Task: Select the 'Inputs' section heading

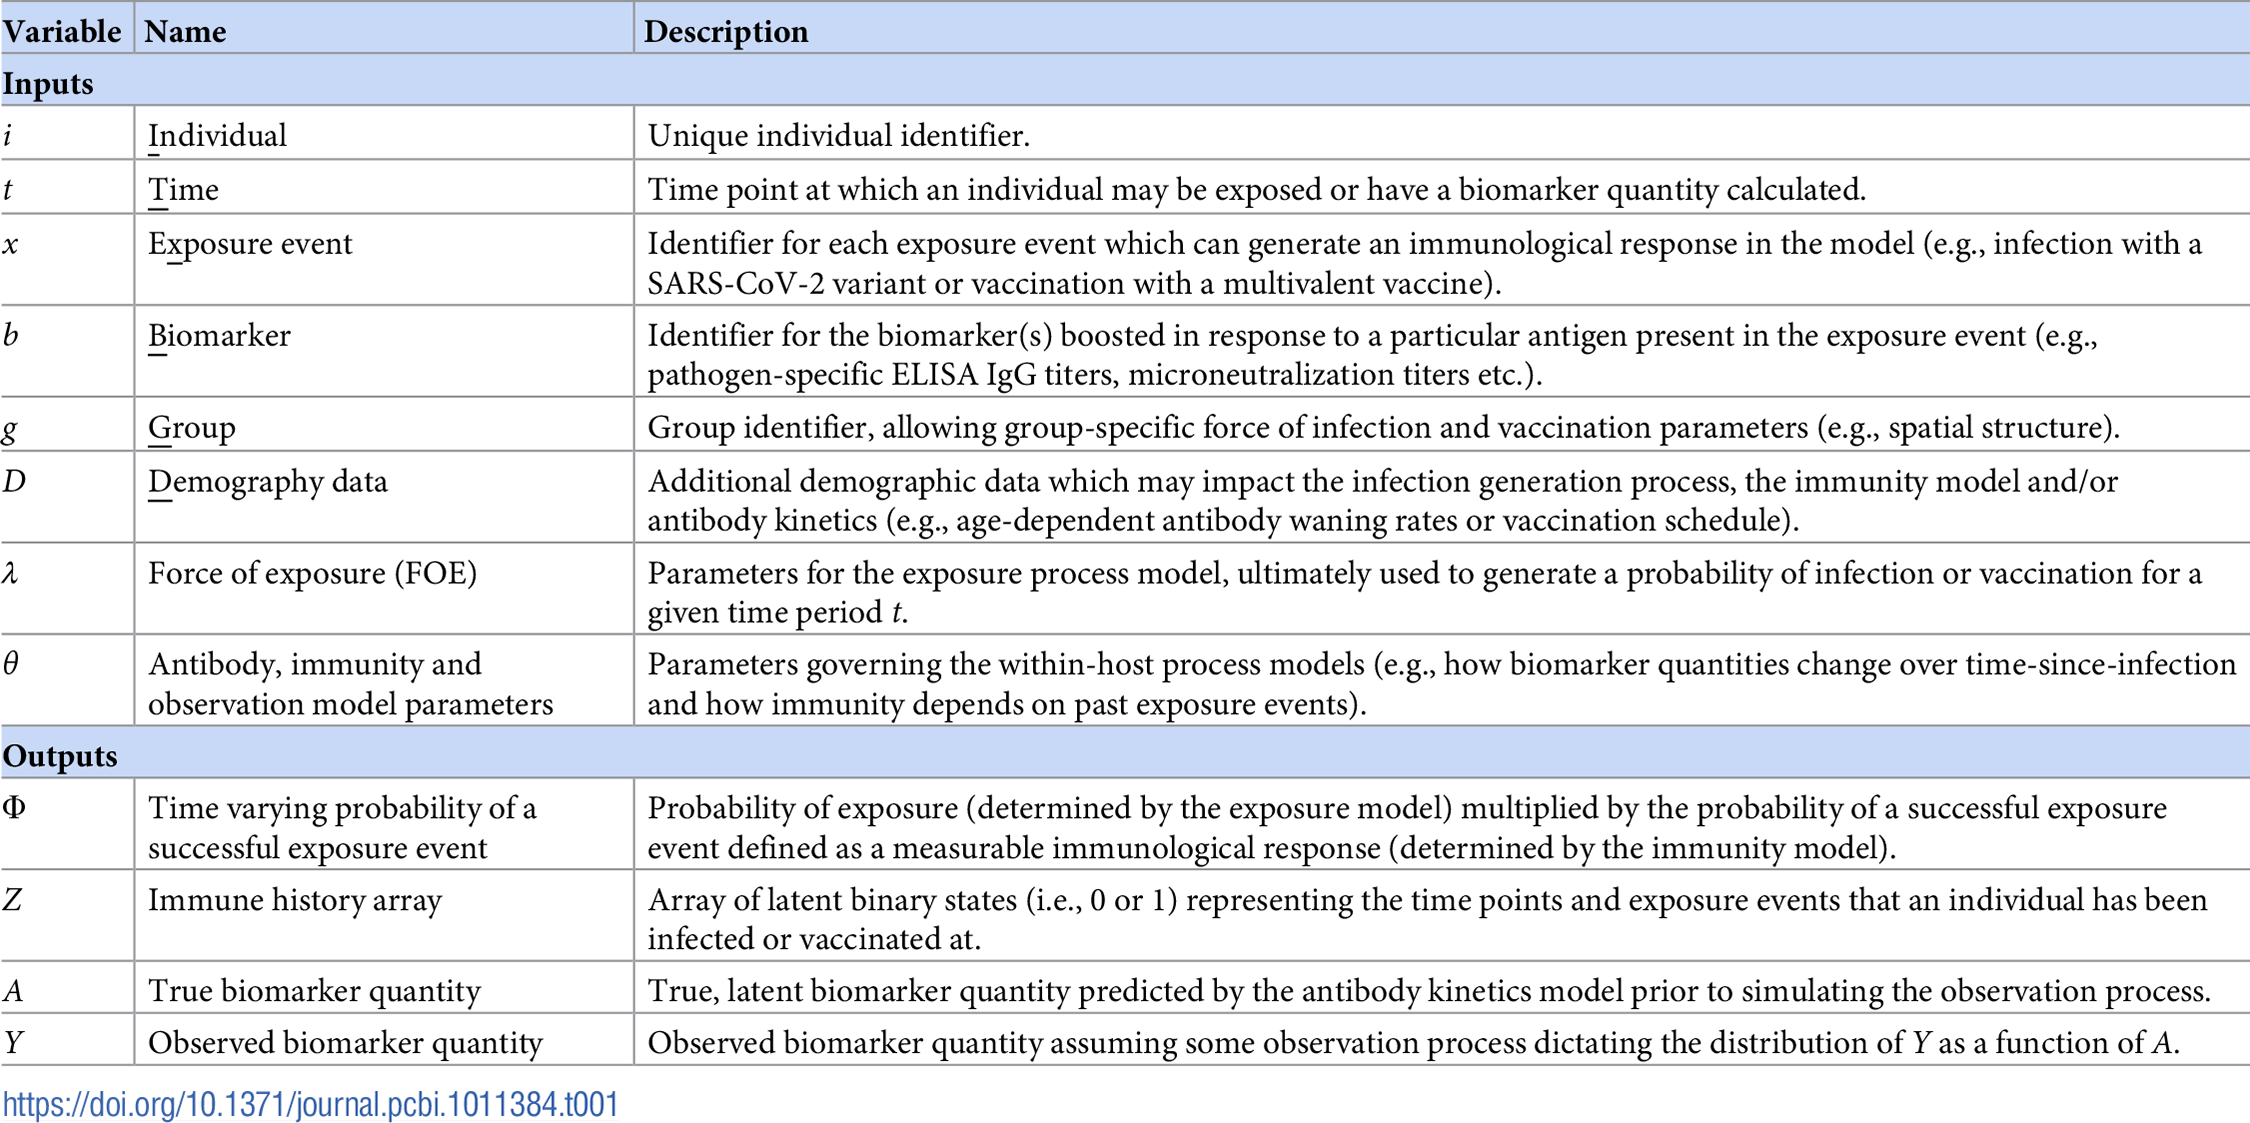Action: [48, 84]
